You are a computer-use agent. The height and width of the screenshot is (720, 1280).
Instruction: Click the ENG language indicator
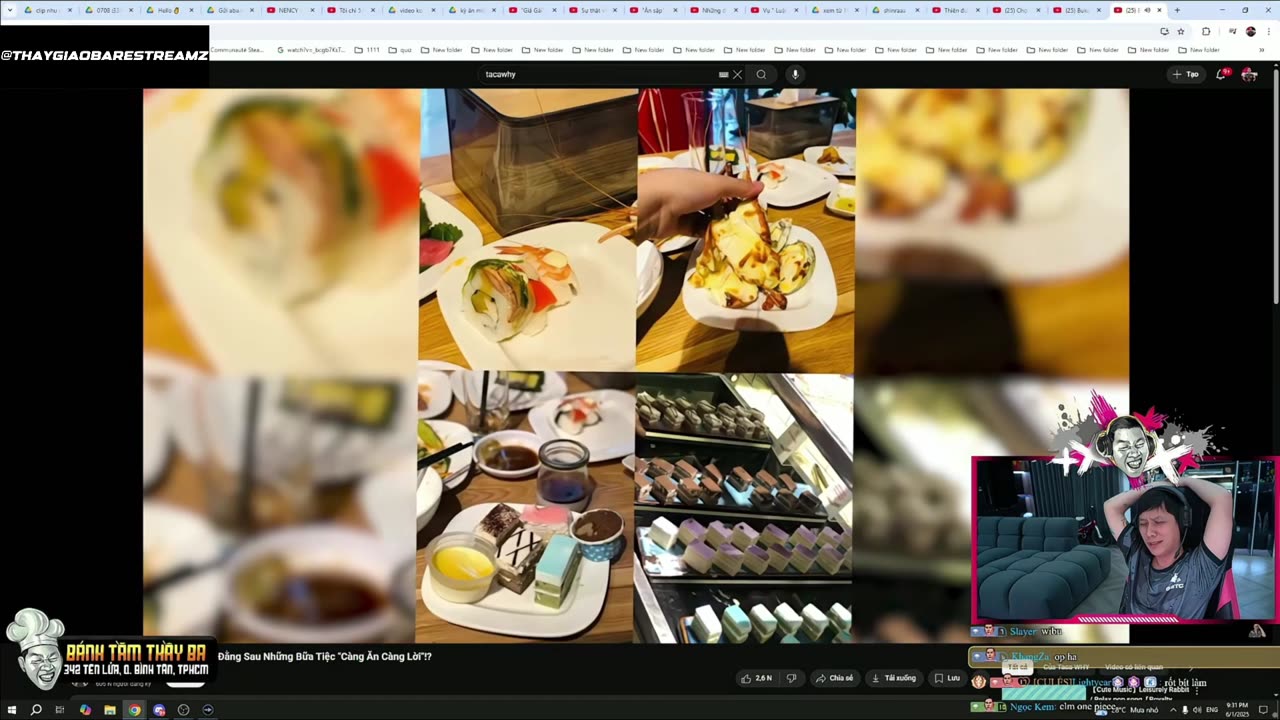[1212, 710]
